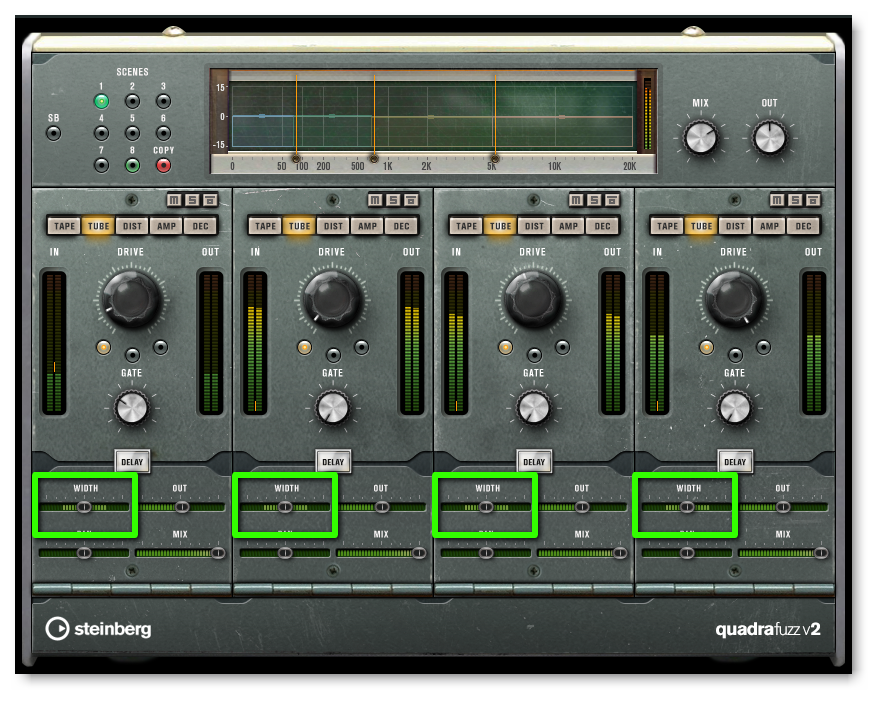The height and width of the screenshot is (701, 879).
Task: Click the low band OUT slider handle
Action: pyautogui.click(x=182, y=508)
